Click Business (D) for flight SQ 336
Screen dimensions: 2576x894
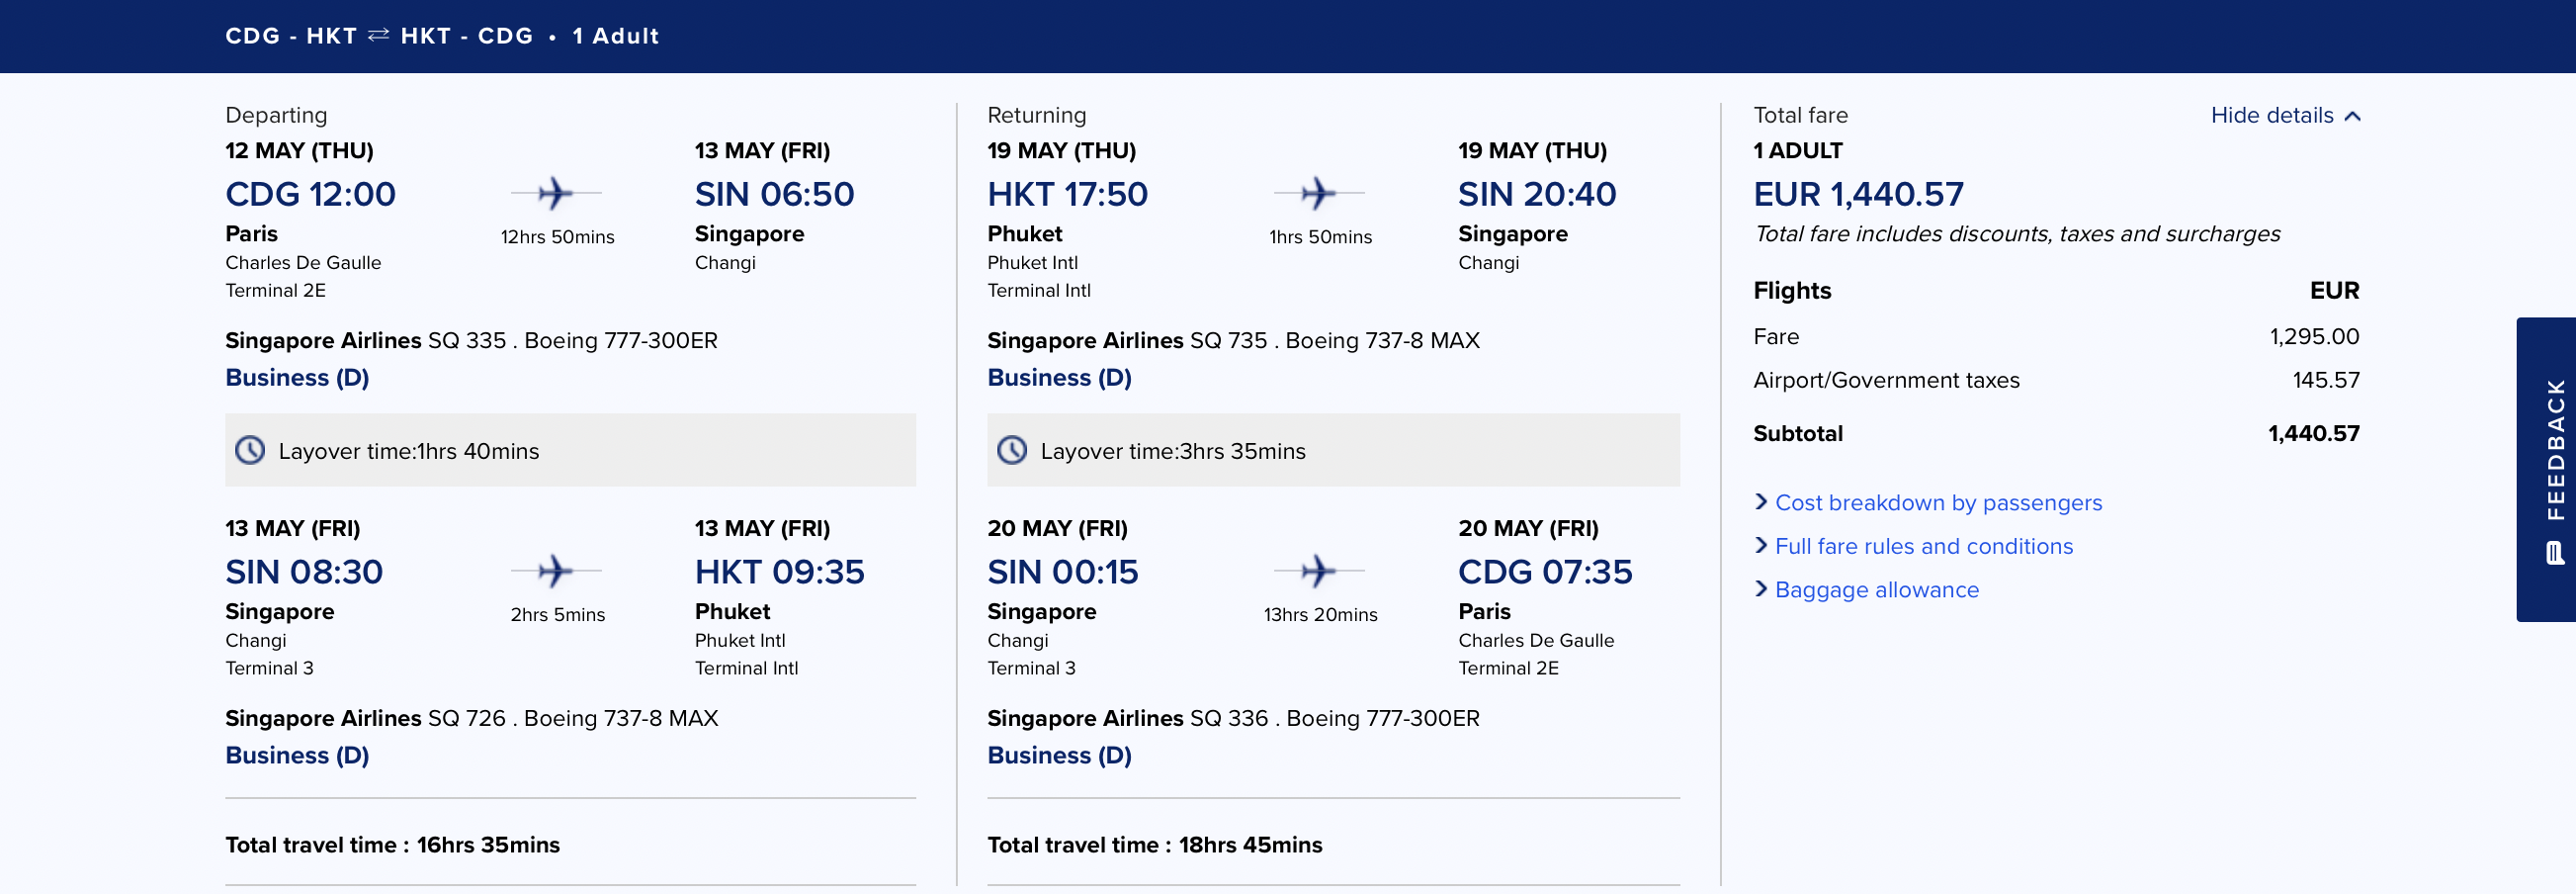click(1059, 756)
